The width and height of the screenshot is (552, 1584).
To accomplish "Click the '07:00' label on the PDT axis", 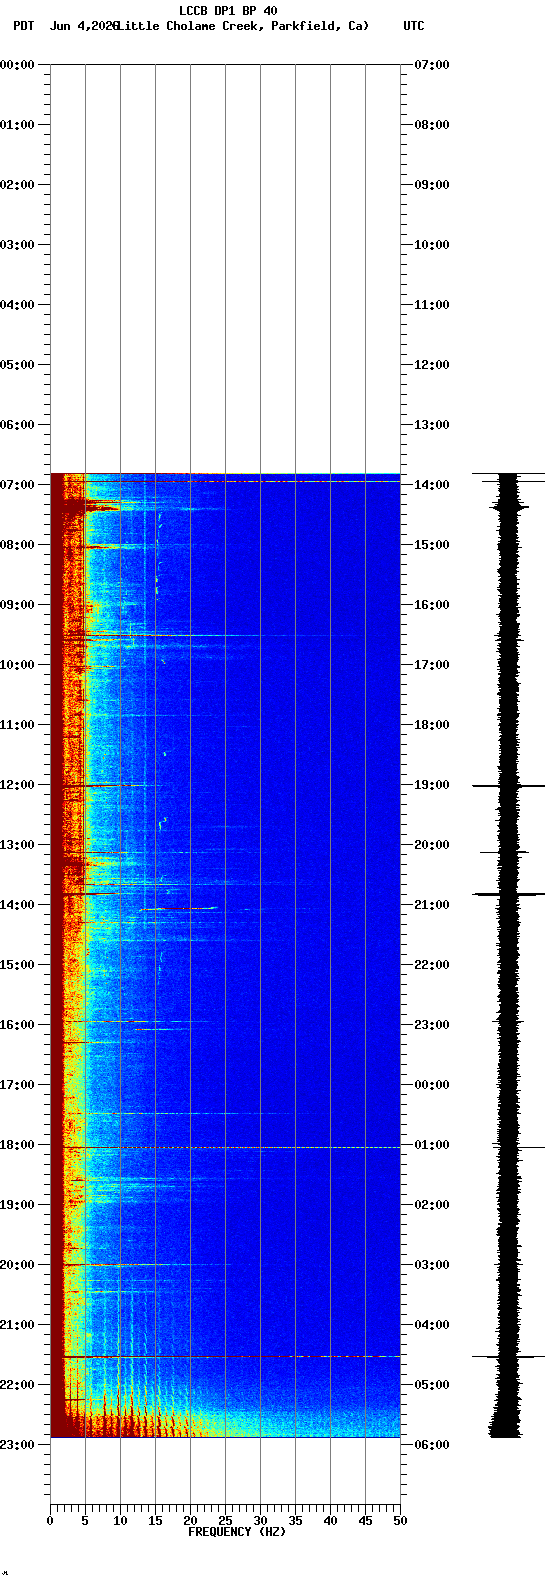I will pyautogui.click(x=18, y=485).
